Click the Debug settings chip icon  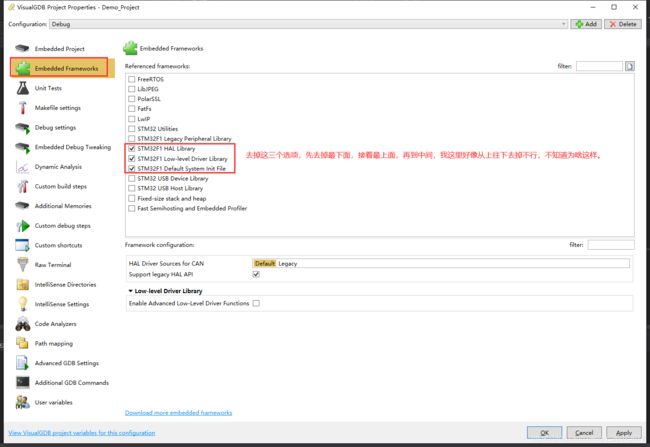(23, 128)
